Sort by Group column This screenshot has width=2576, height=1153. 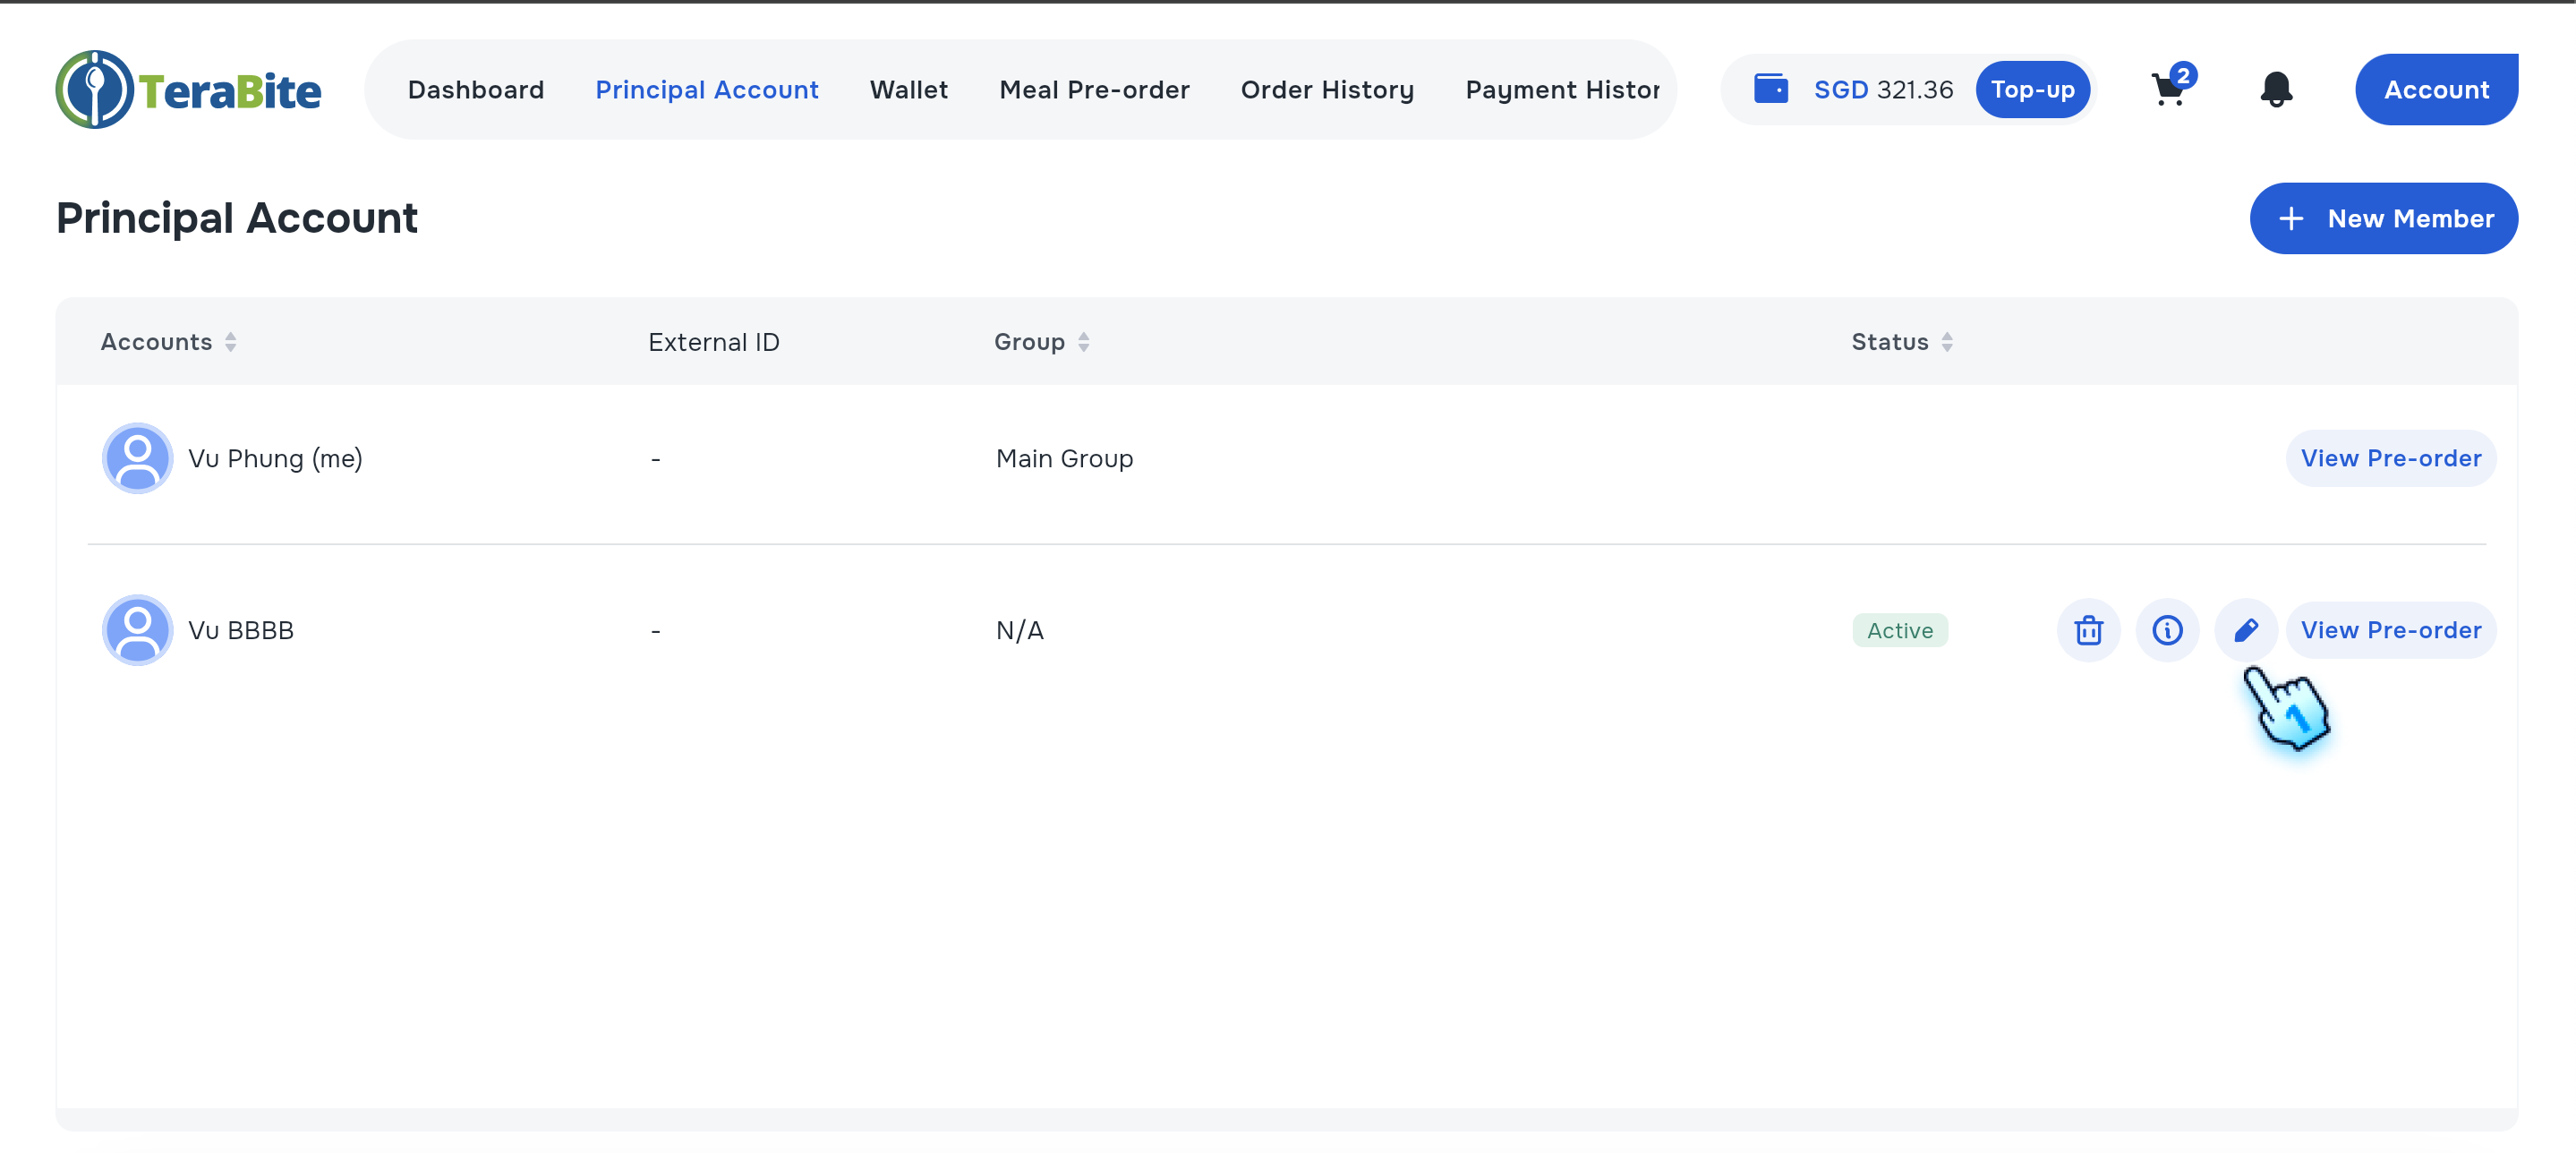pos(1083,342)
